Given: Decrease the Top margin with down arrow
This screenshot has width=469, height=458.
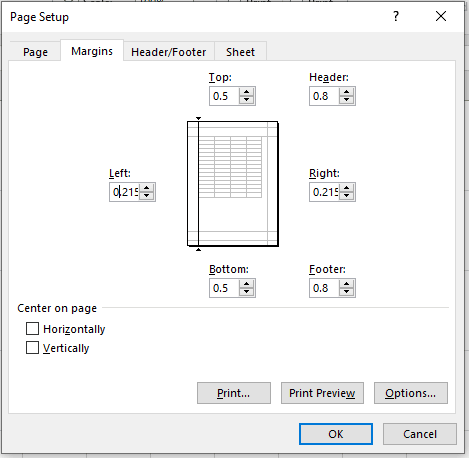Looking at the screenshot, I should point(246,100).
